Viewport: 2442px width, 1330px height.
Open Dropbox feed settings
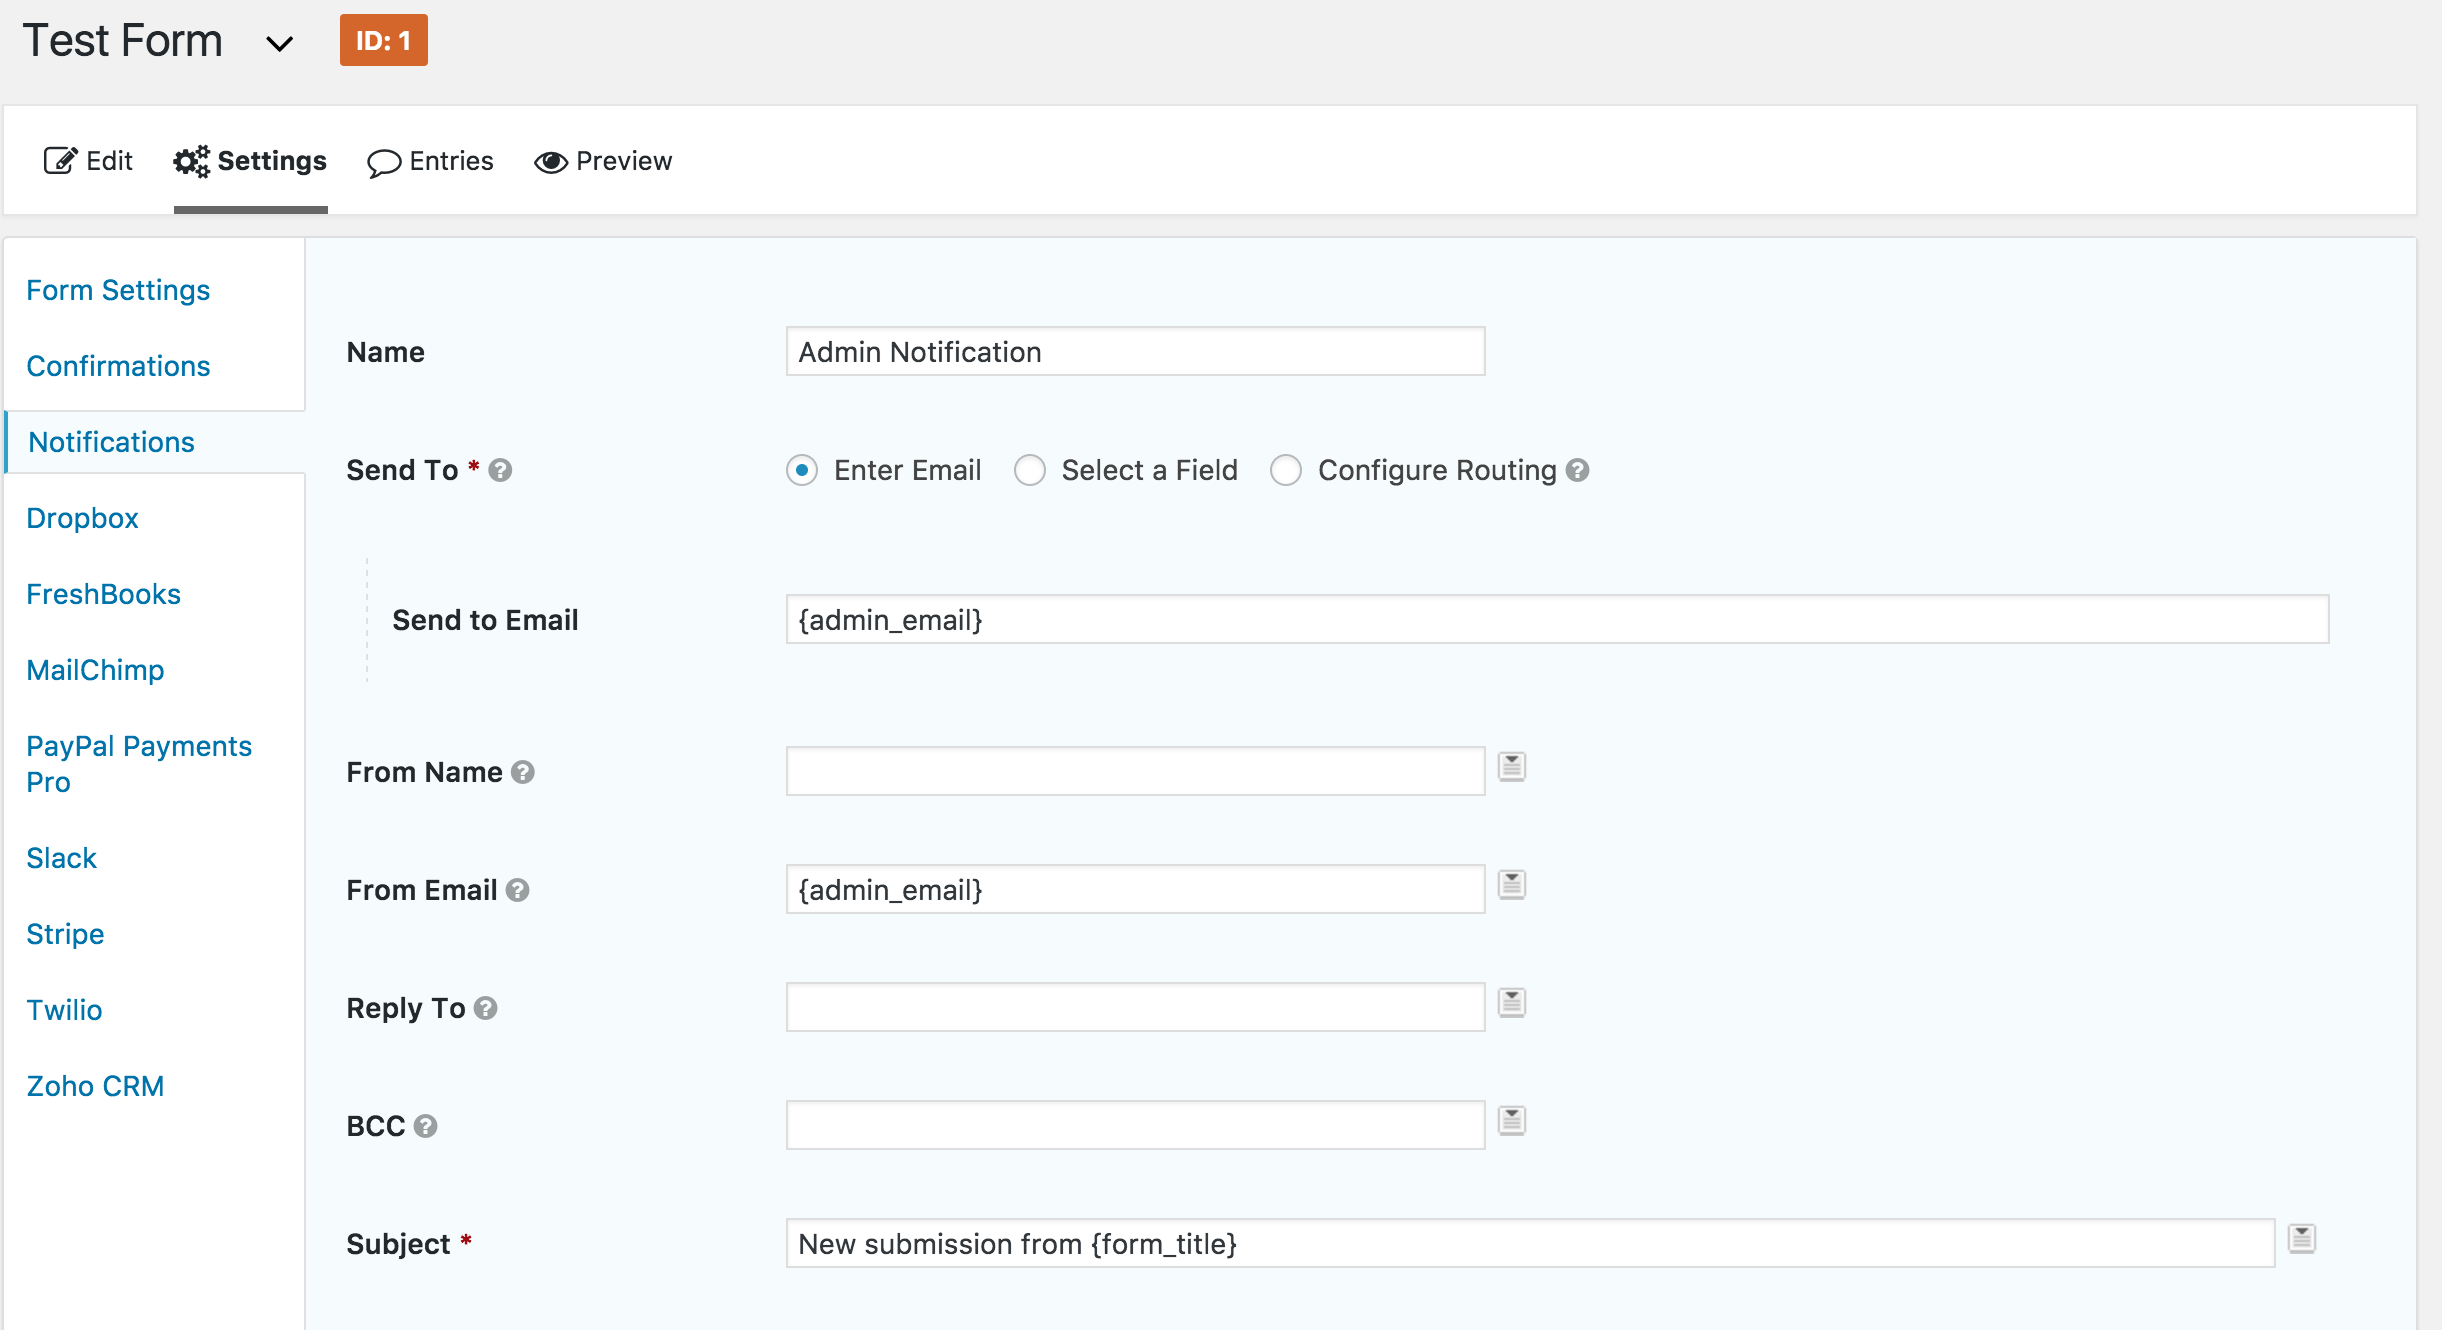click(82, 518)
